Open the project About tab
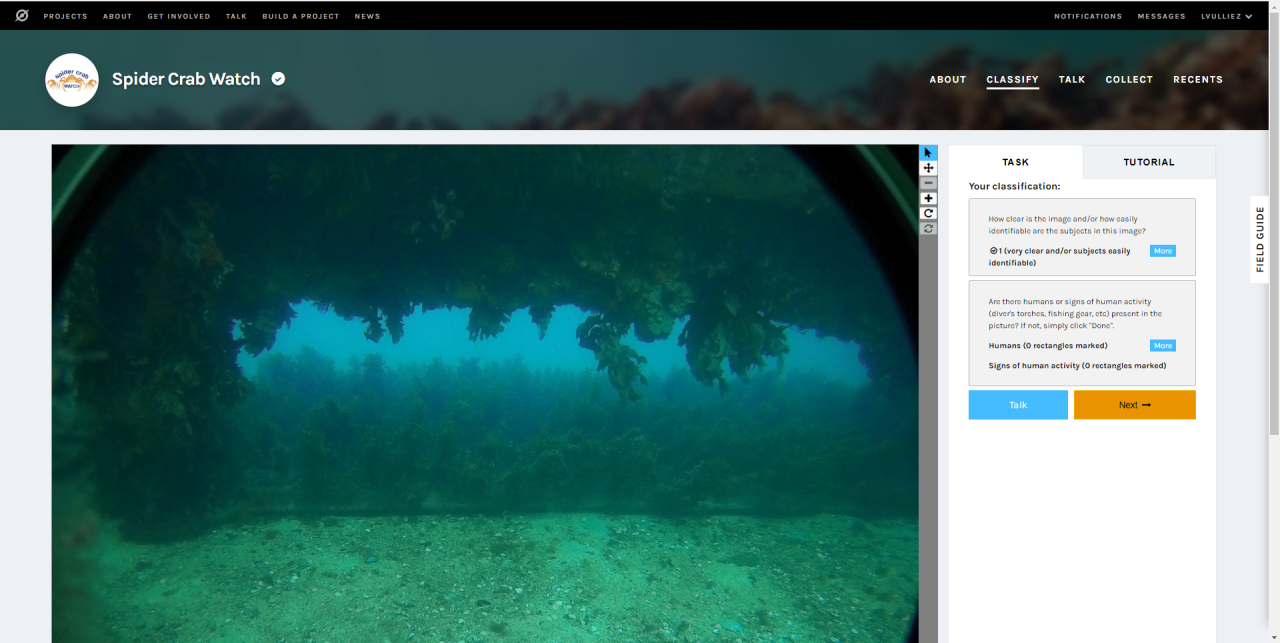This screenshot has height=643, width=1280. coord(948,80)
